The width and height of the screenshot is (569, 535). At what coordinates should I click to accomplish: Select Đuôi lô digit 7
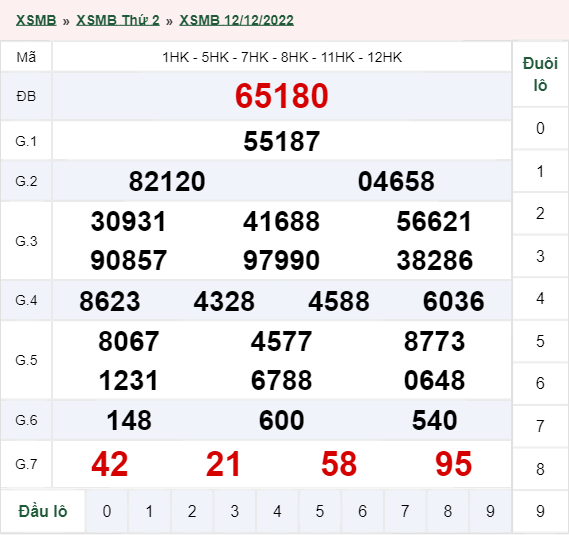pos(540,426)
